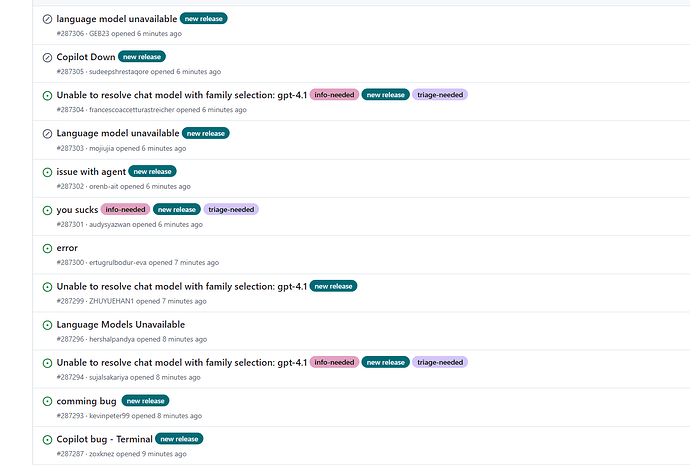The image size is (690, 465).
Task: Click new release label beside Copilot bug - Terminal
Action: pyautogui.click(x=180, y=439)
